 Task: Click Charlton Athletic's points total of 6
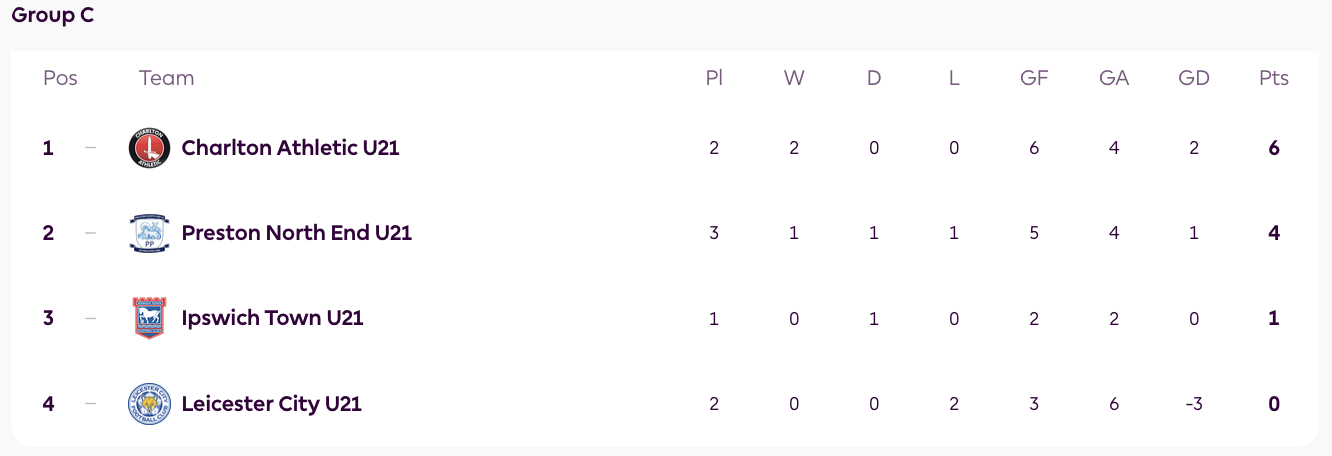[1274, 148]
